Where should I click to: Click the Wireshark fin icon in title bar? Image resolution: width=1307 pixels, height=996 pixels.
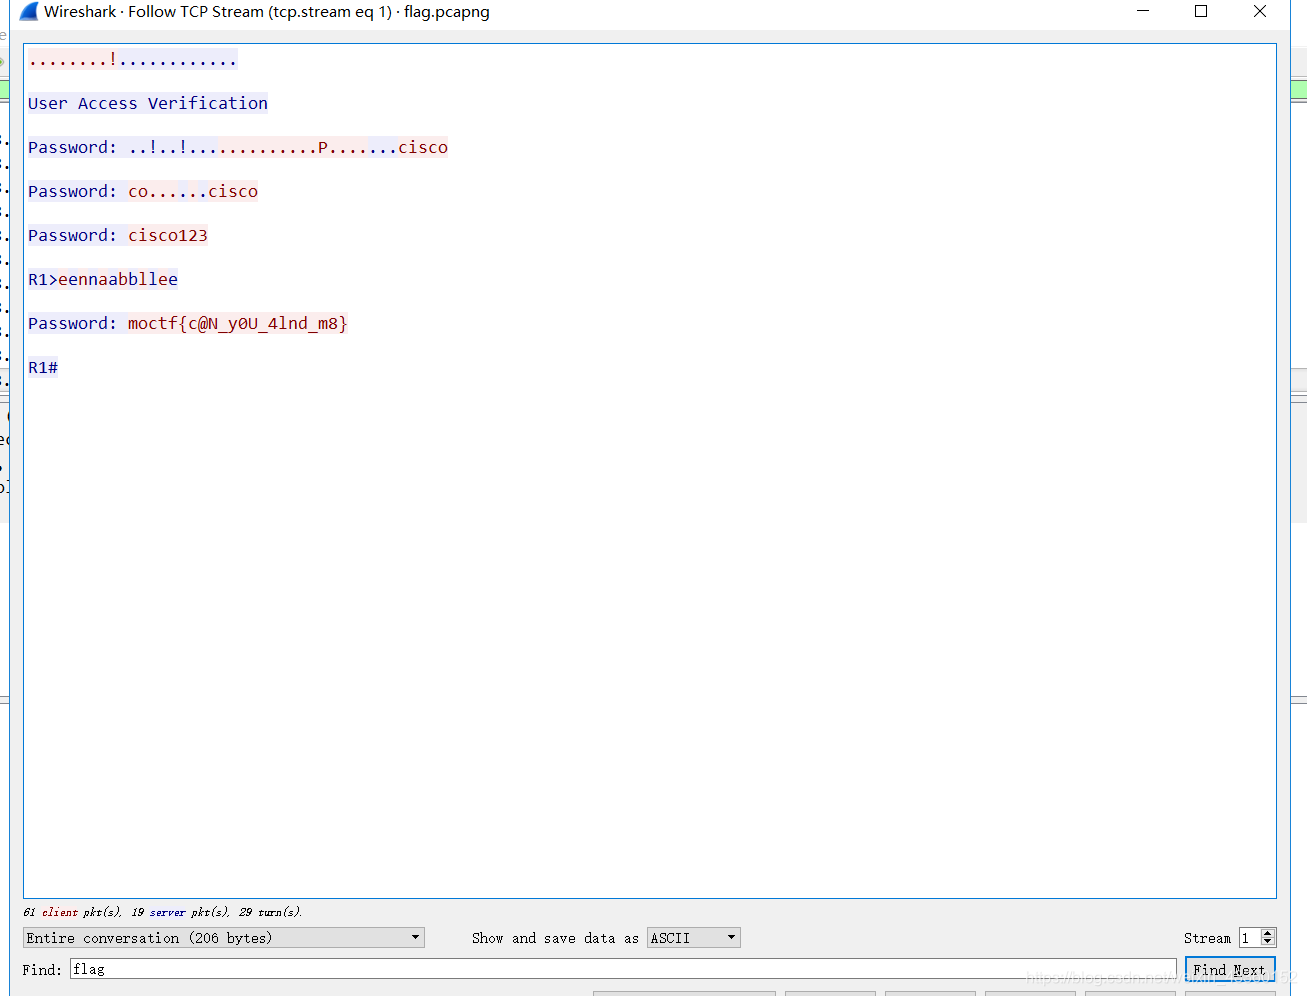click(29, 12)
